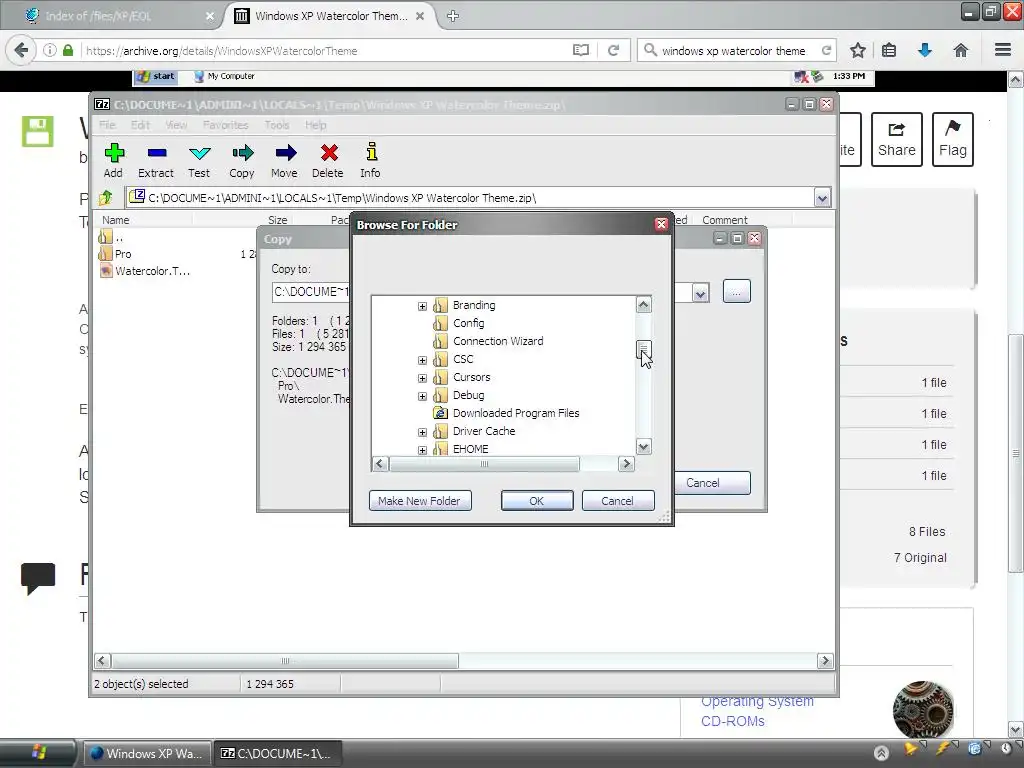Screen dimensions: 1024x768
Task: Click the C:\DOCUME~1\... taskbar item
Action: tap(277, 754)
